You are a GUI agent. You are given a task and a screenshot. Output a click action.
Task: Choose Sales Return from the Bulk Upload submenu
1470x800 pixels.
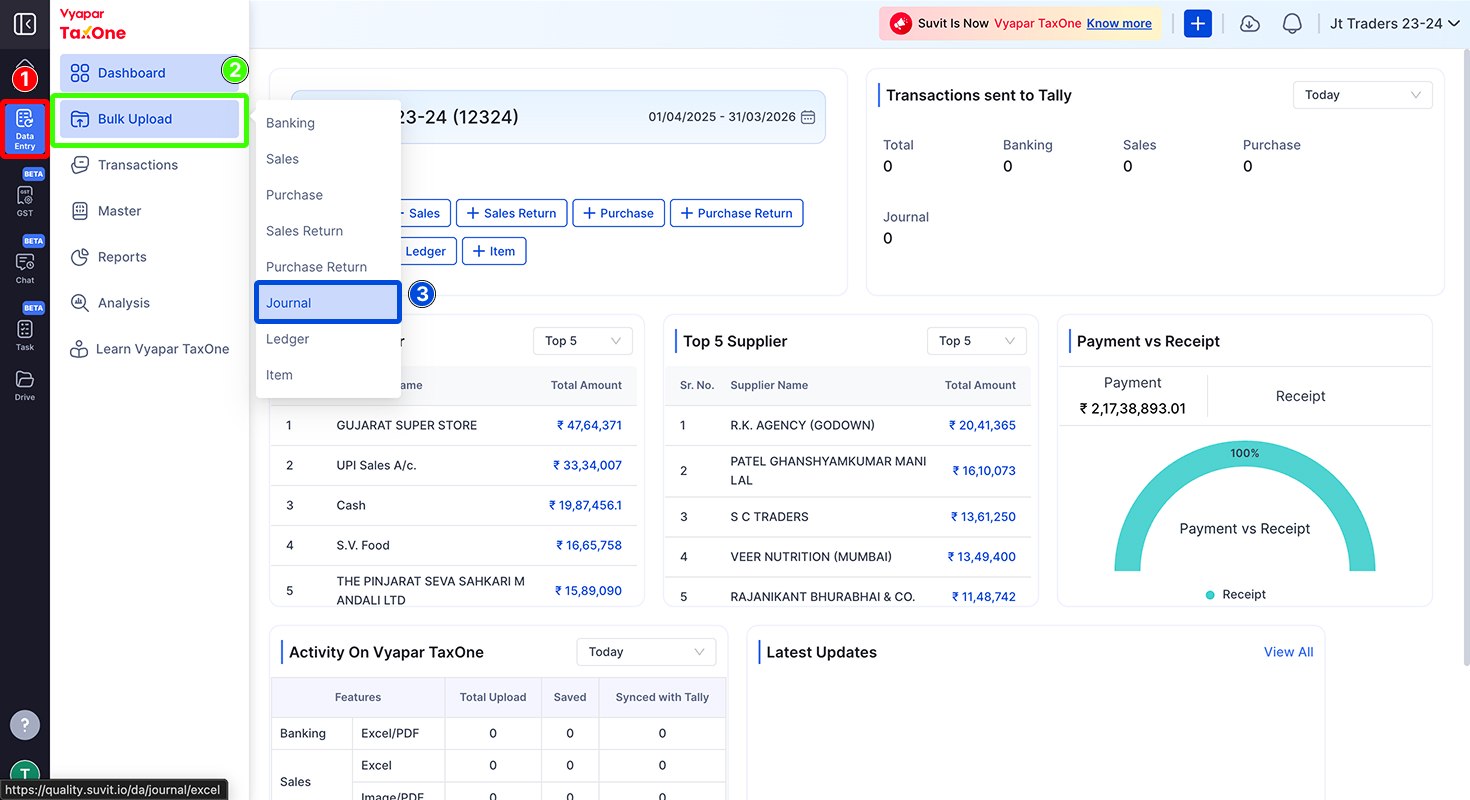328,231
